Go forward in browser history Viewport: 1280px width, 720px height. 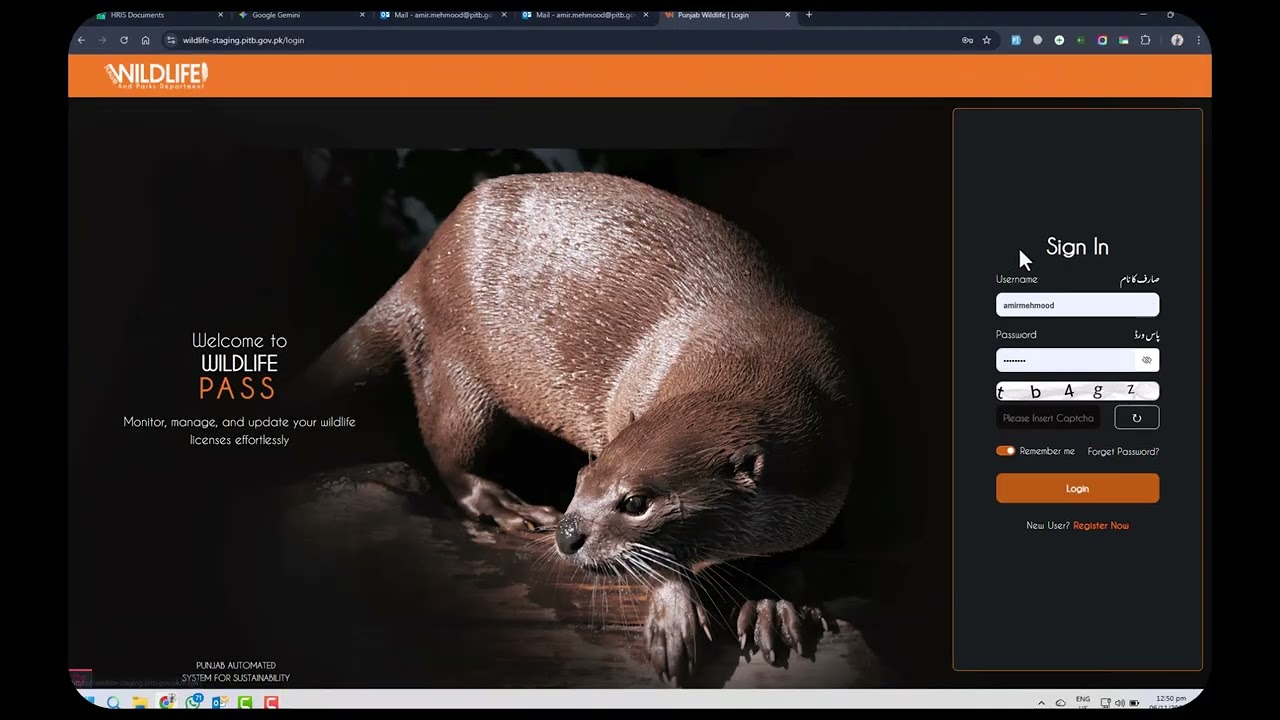(x=102, y=40)
